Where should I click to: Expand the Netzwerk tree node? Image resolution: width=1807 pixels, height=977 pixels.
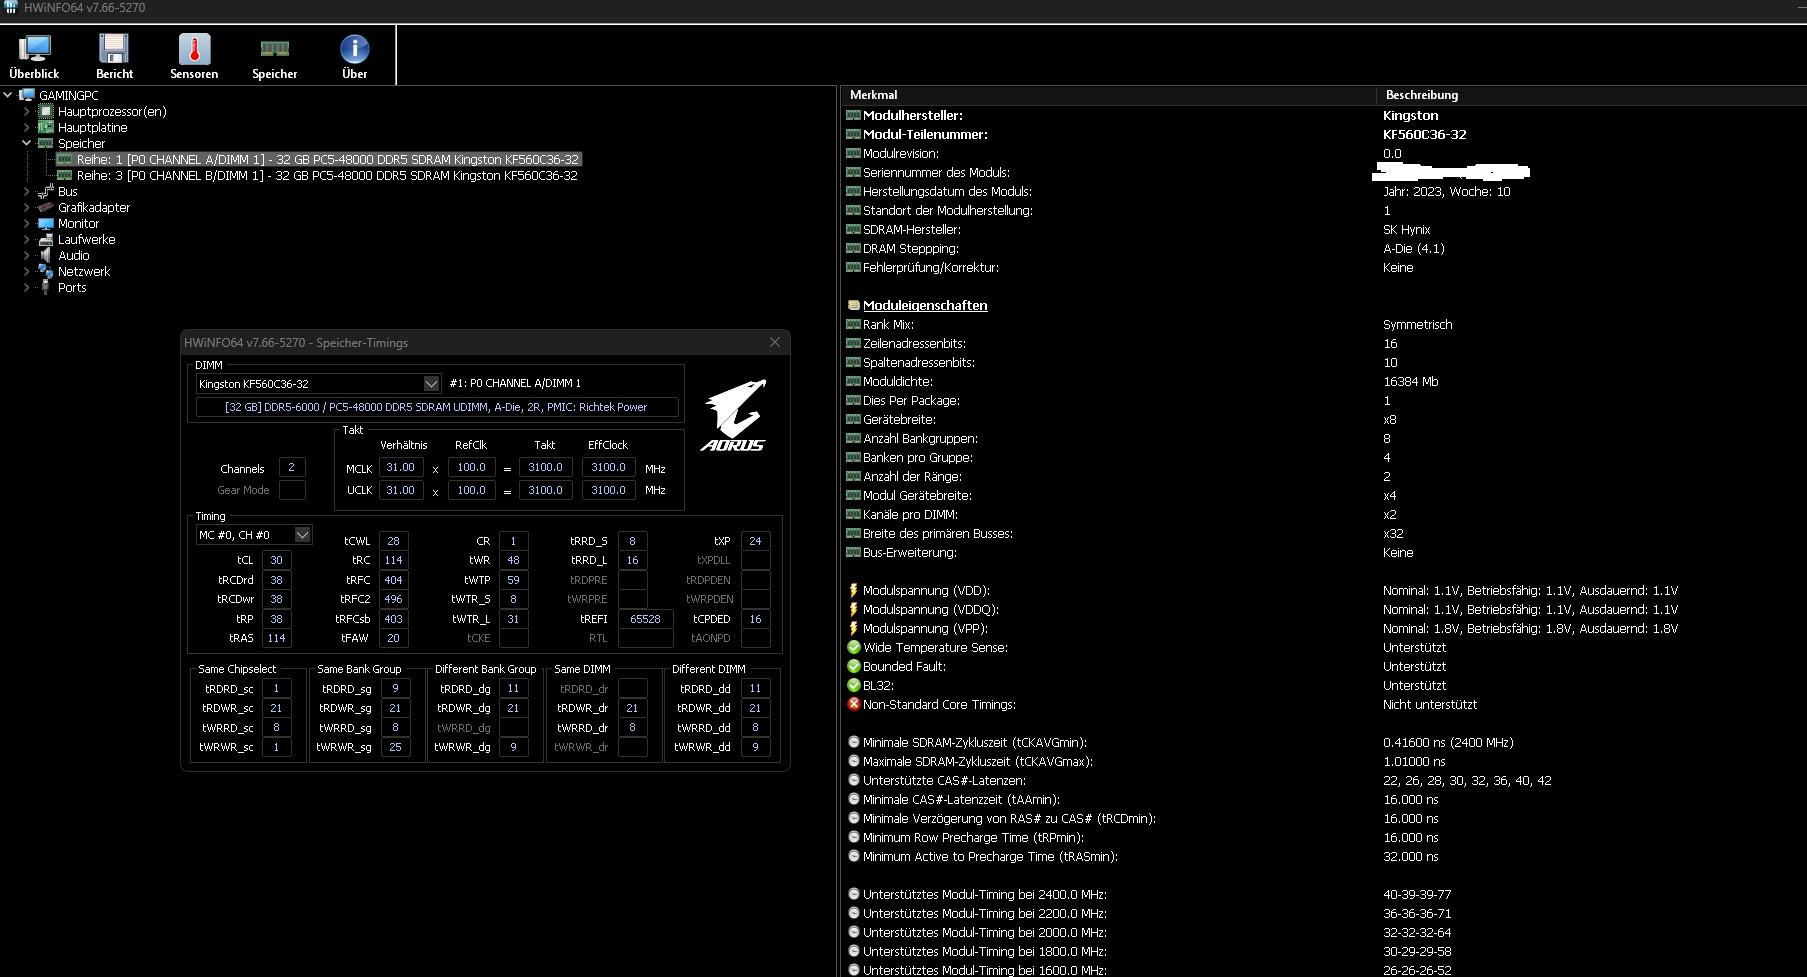click(x=27, y=271)
